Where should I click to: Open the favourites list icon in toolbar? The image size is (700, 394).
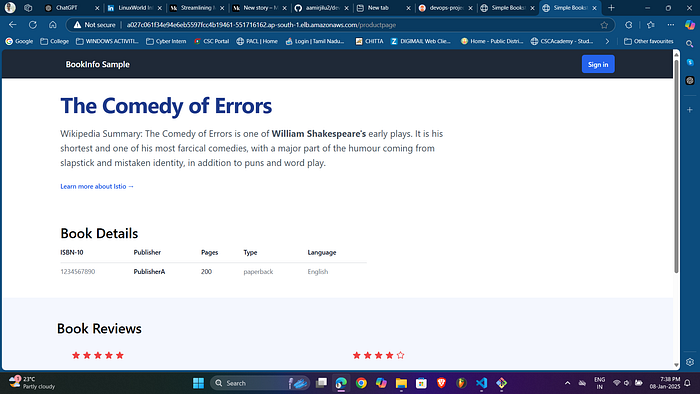click(650, 25)
